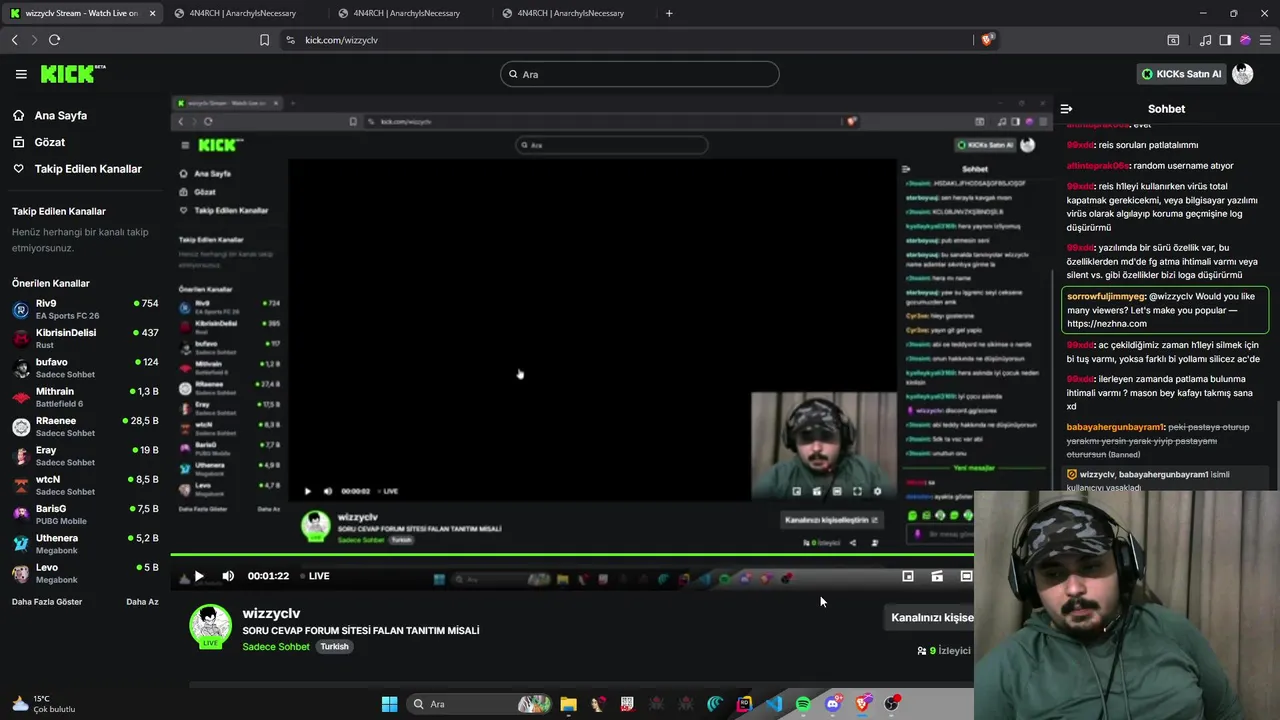Image resolution: width=1280 pixels, height=720 pixels.
Task: Open Takip Edilen Kanallar menu item
Action: tap(88, 169)
